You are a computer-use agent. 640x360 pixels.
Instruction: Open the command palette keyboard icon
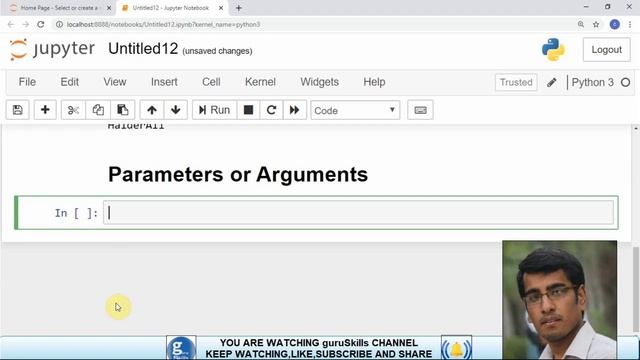coord(420,110)
